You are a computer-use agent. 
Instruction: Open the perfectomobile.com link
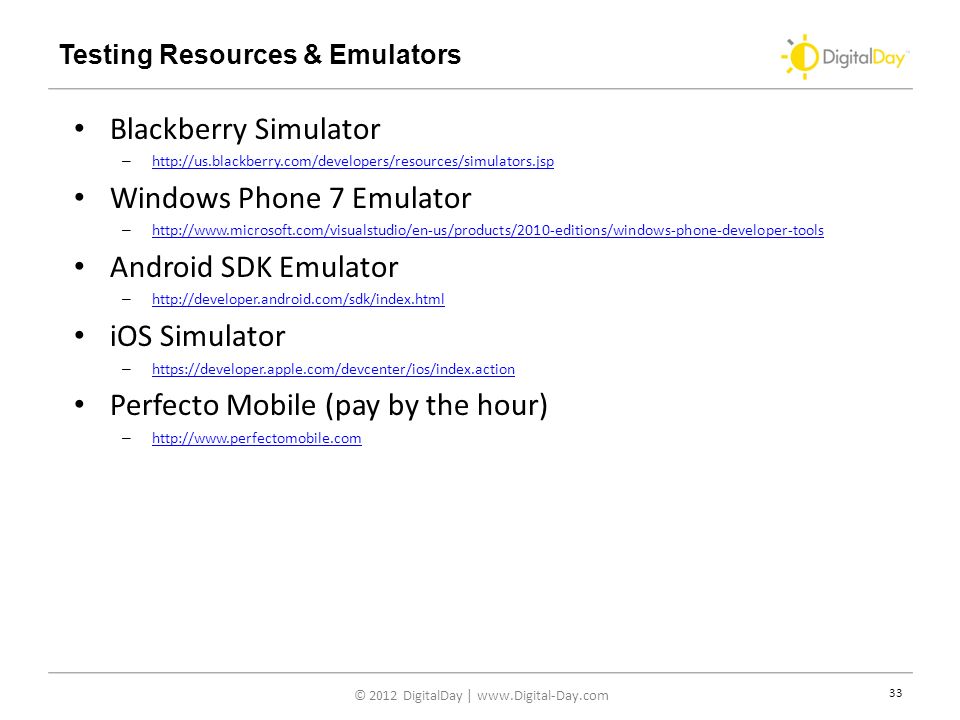point(257,438)
